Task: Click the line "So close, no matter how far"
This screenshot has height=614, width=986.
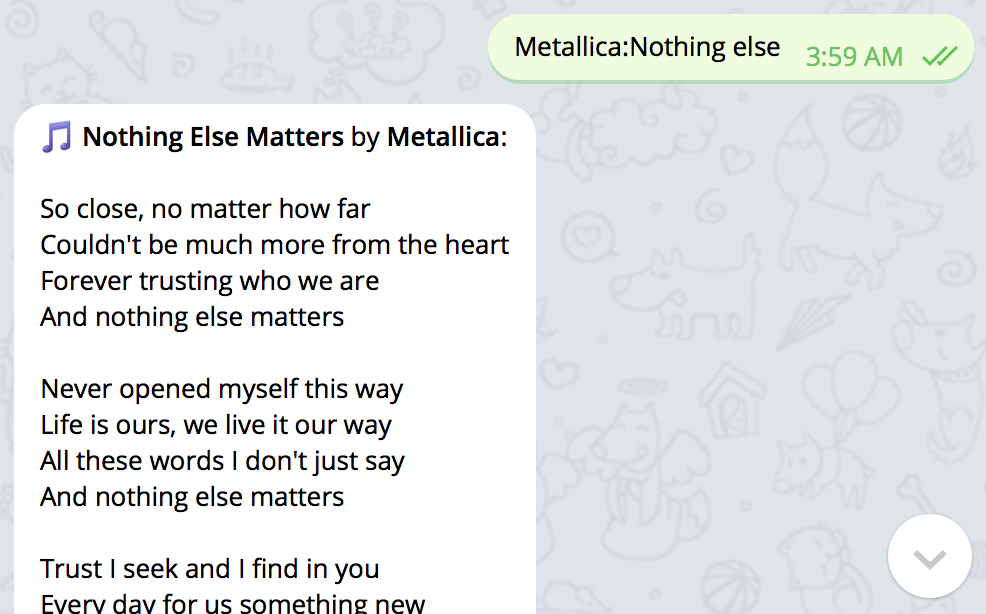Action: (205, 209)
